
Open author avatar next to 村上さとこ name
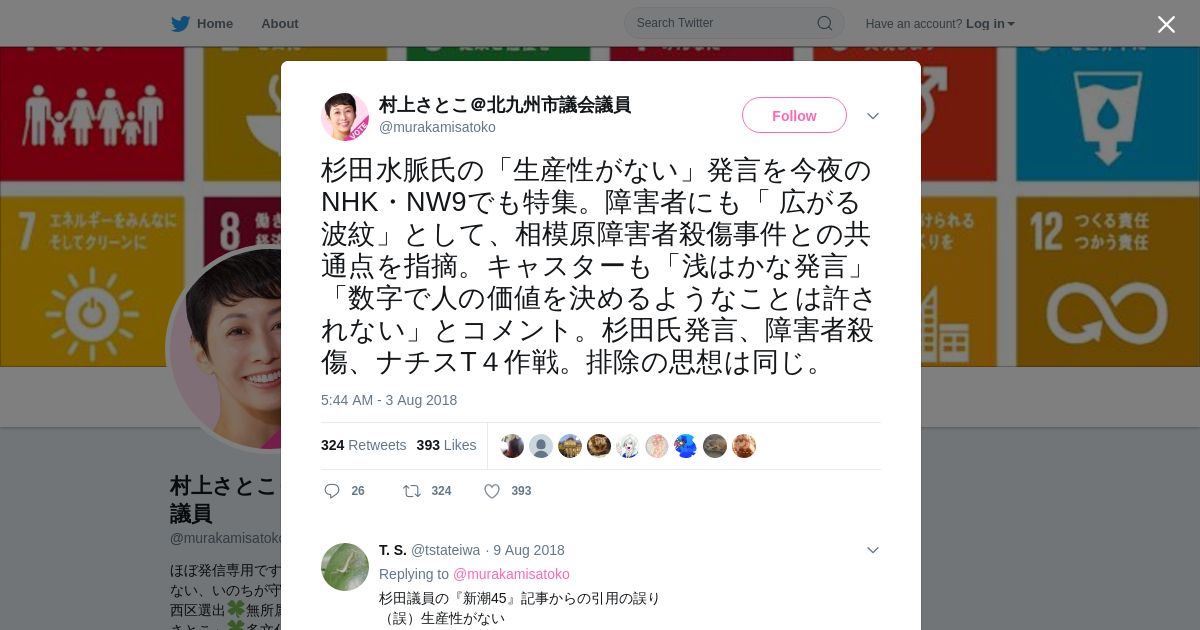tap(345, 117)
